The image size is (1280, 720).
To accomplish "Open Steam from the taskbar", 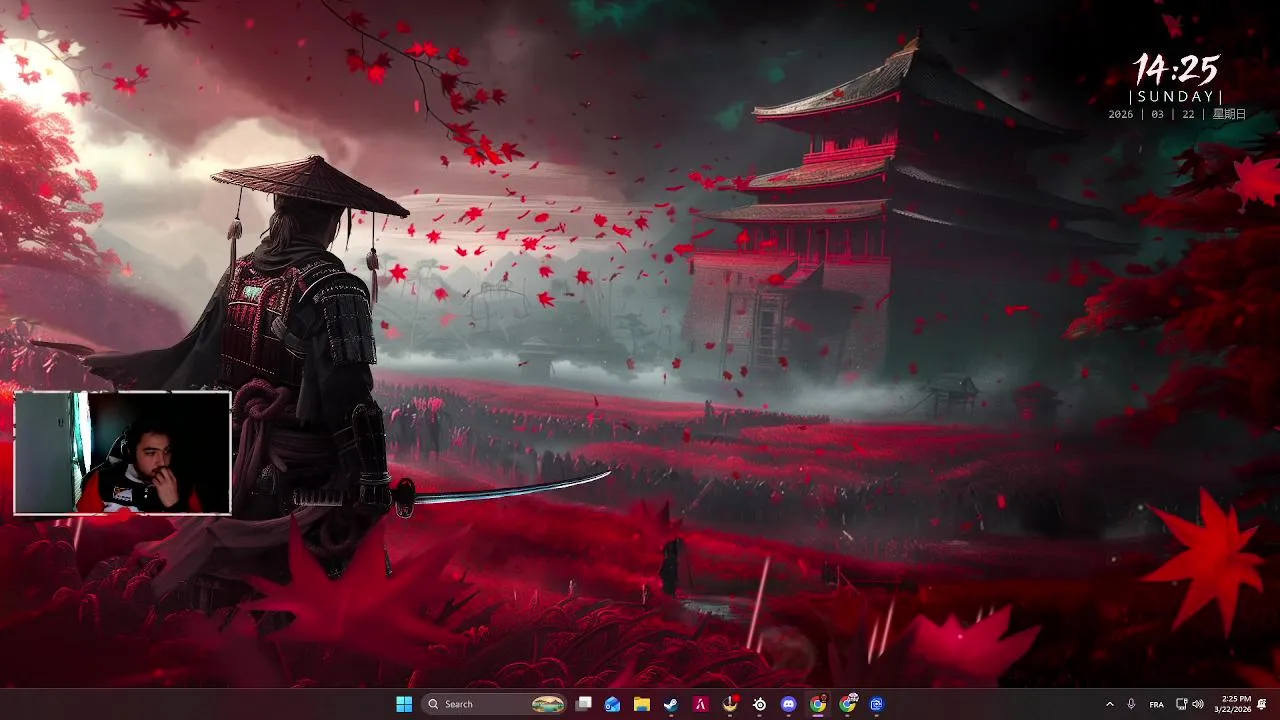I will (x=671, y=704).
